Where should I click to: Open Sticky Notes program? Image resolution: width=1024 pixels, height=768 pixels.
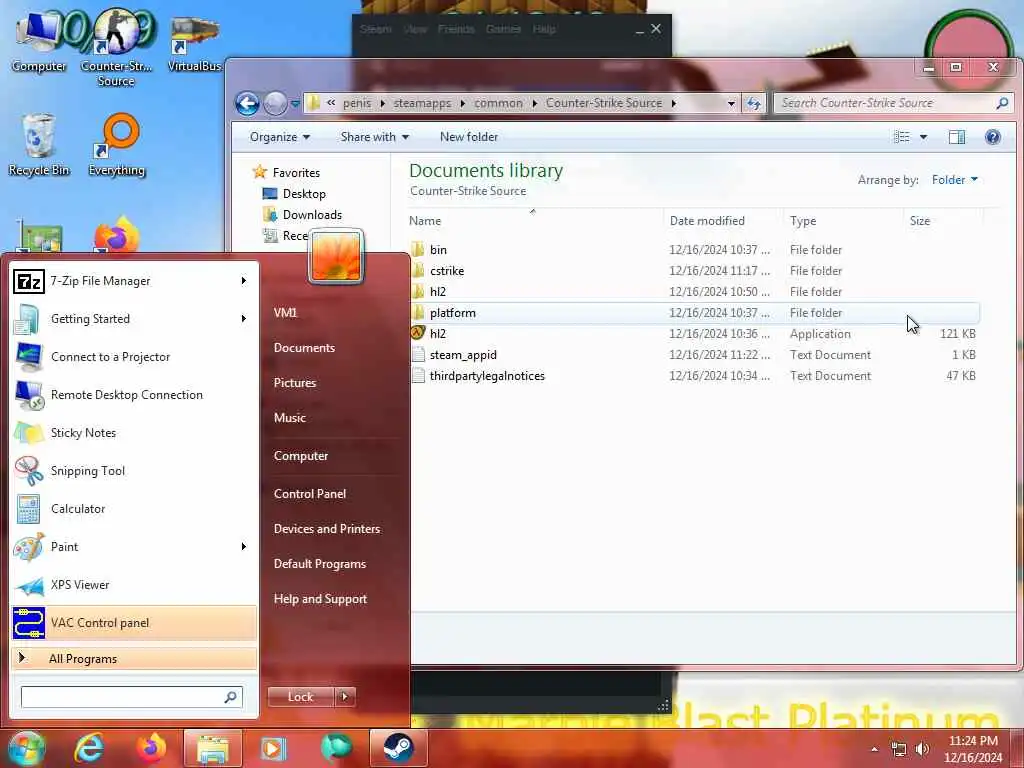click(x=134, y=432)
